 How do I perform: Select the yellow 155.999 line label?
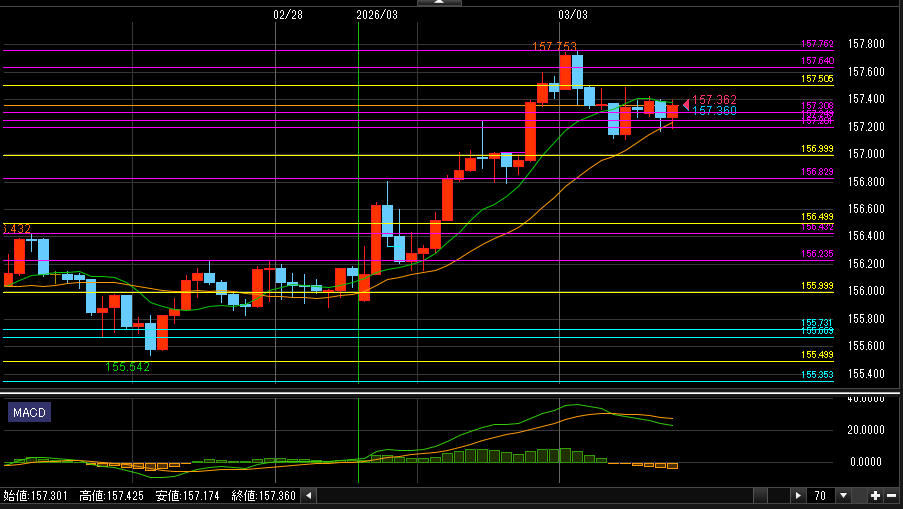point(817,286)
